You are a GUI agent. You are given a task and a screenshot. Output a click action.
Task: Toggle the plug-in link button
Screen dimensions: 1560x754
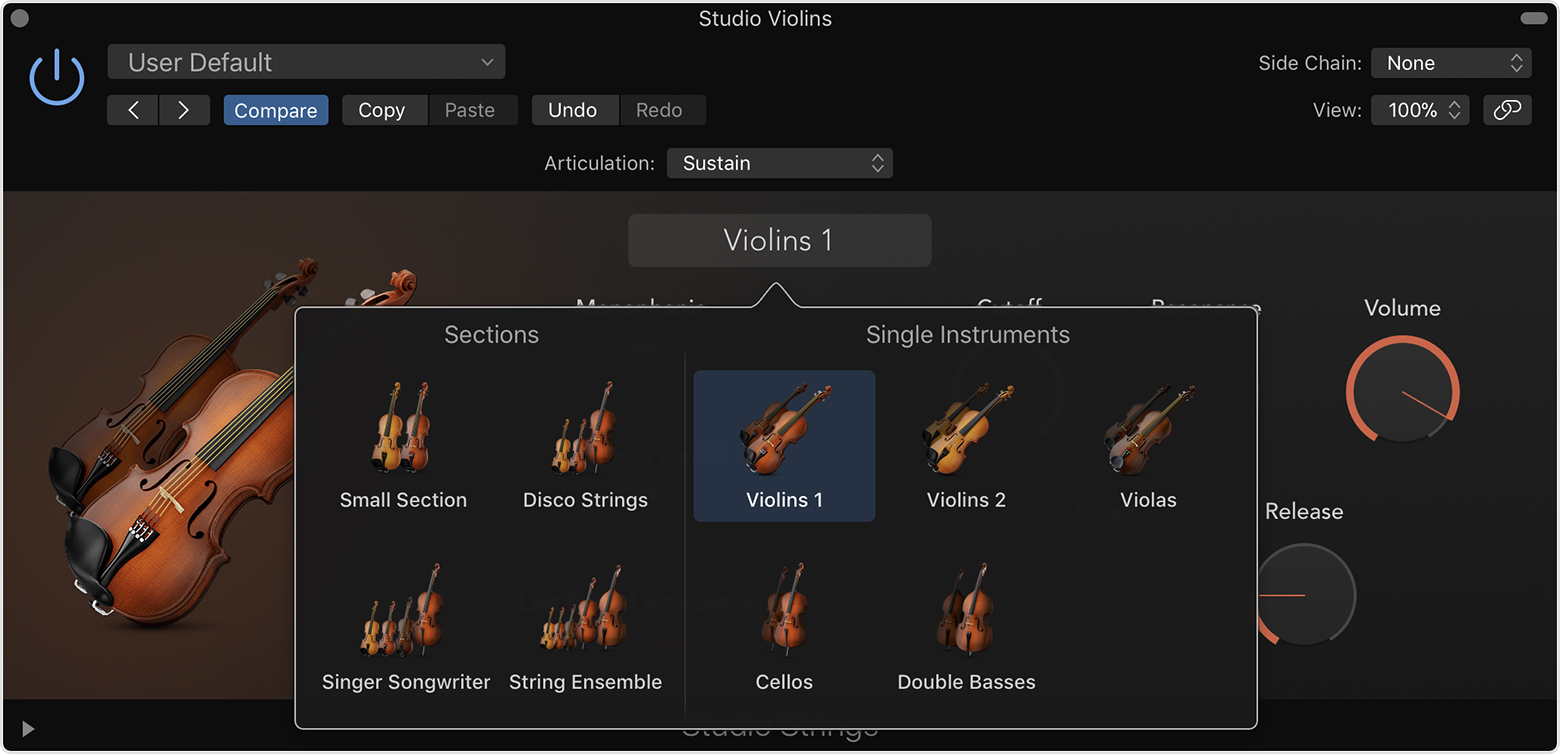(x=1507, y=110)
